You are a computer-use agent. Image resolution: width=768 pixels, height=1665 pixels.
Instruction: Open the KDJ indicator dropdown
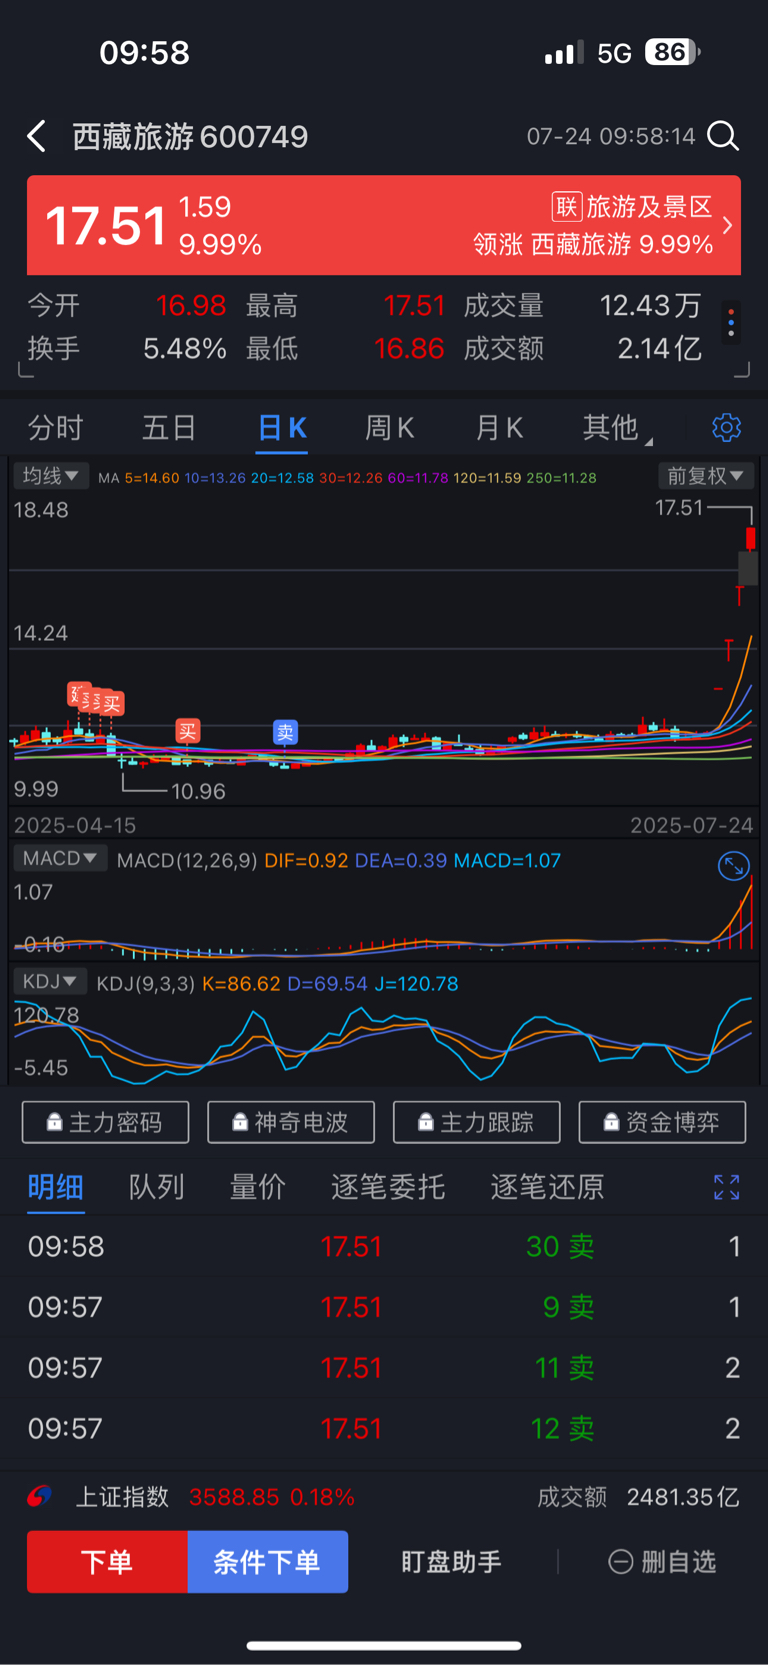point(51,981)
